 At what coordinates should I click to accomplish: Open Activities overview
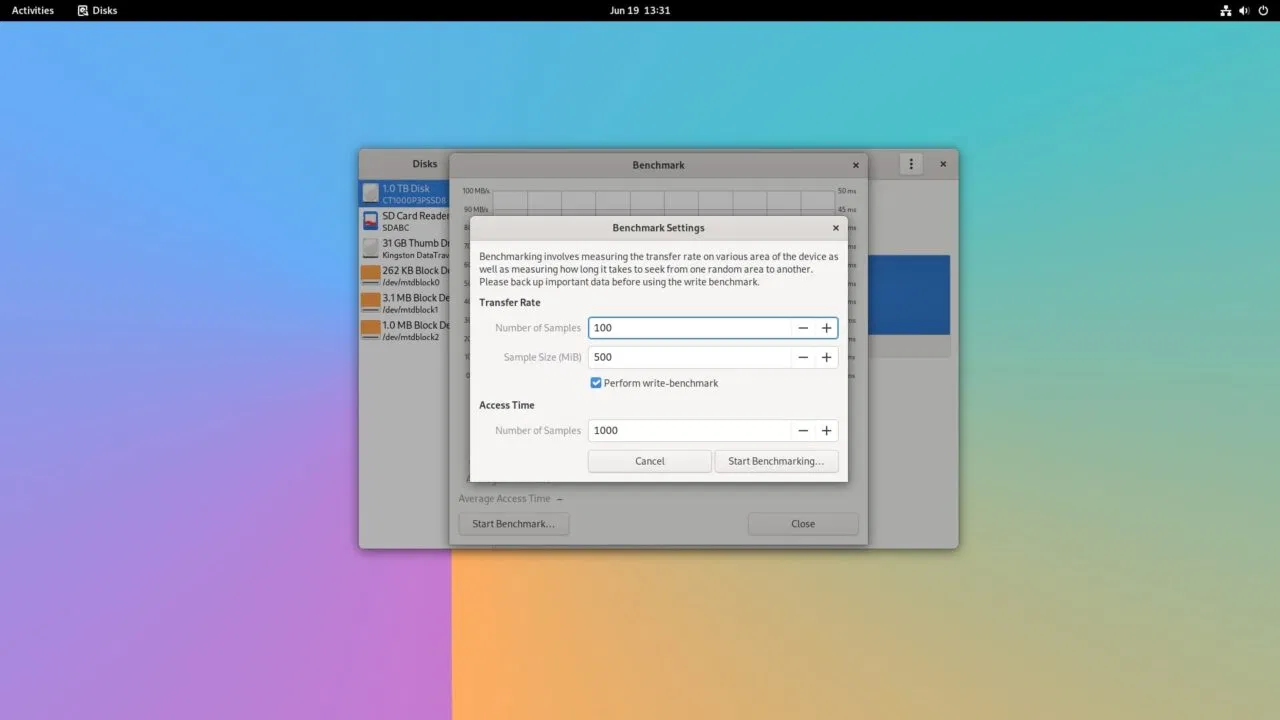(x=33, y=10)
